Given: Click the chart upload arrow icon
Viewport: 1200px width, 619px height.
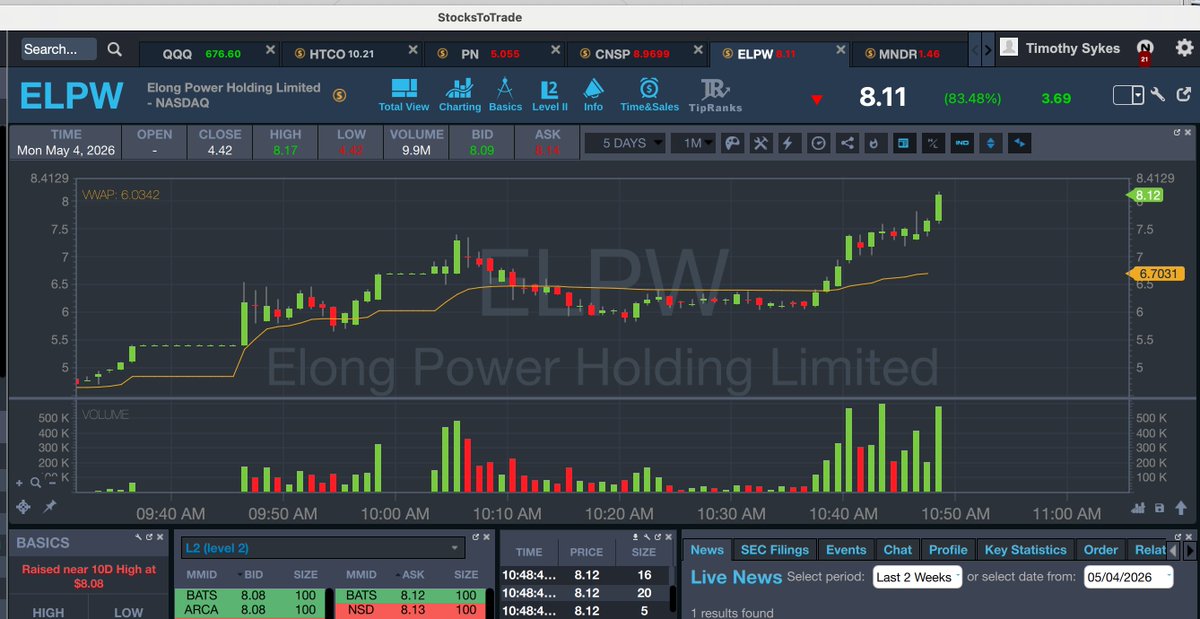Looking at the screenshot, I should pos(1179,508).
